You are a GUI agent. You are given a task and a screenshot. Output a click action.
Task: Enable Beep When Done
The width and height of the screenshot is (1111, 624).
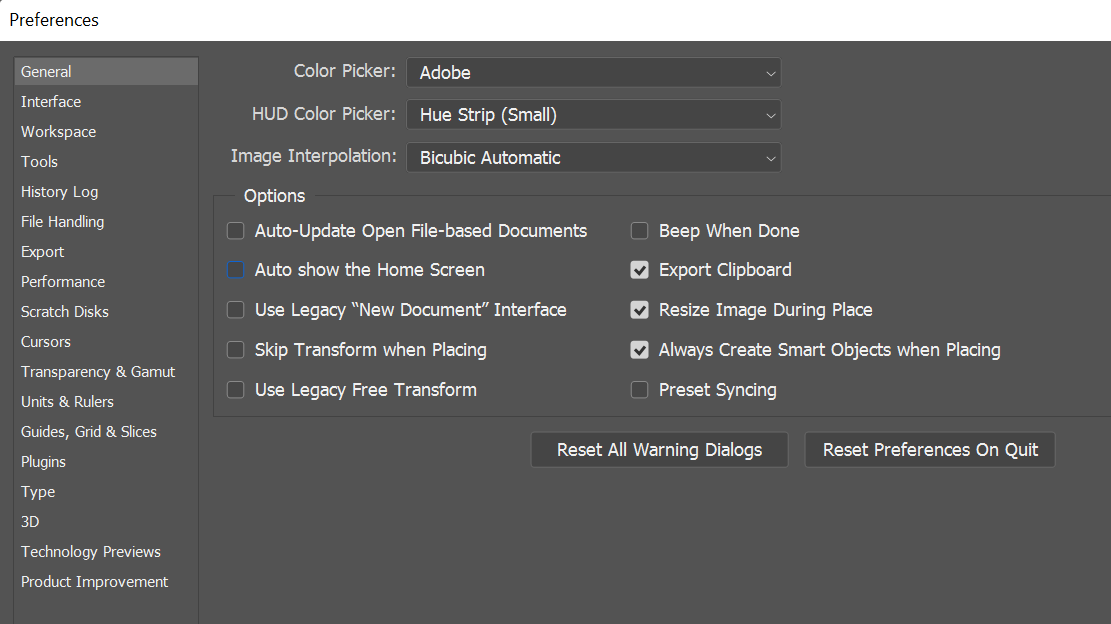(x=639, y=230)
